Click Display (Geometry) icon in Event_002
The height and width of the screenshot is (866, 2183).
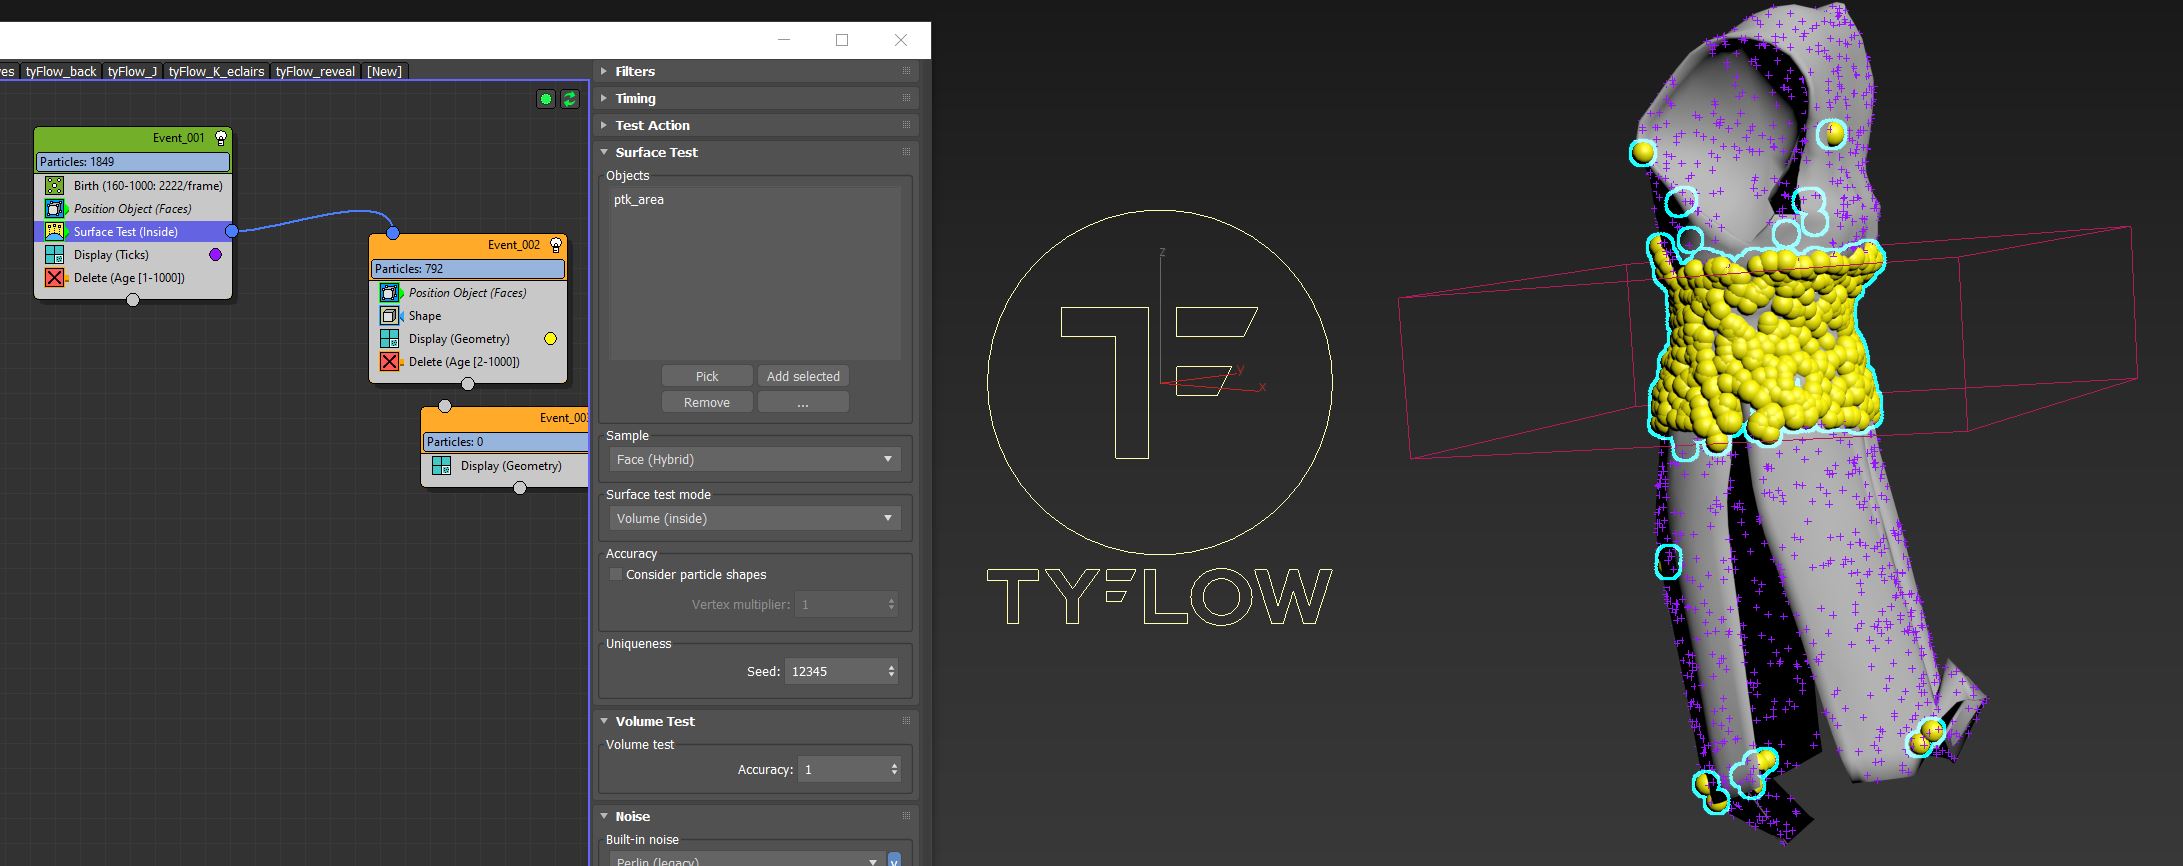(x=390, y=339)
